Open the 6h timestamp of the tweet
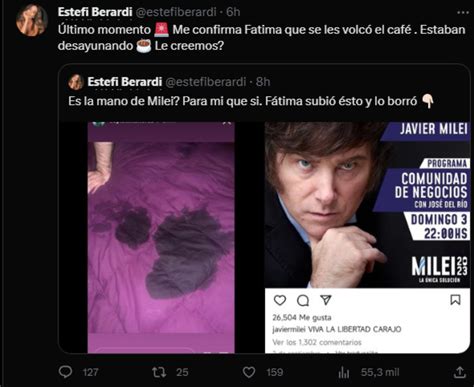The height and width of the screenshot is (387, 474). (x=233, y=12)
